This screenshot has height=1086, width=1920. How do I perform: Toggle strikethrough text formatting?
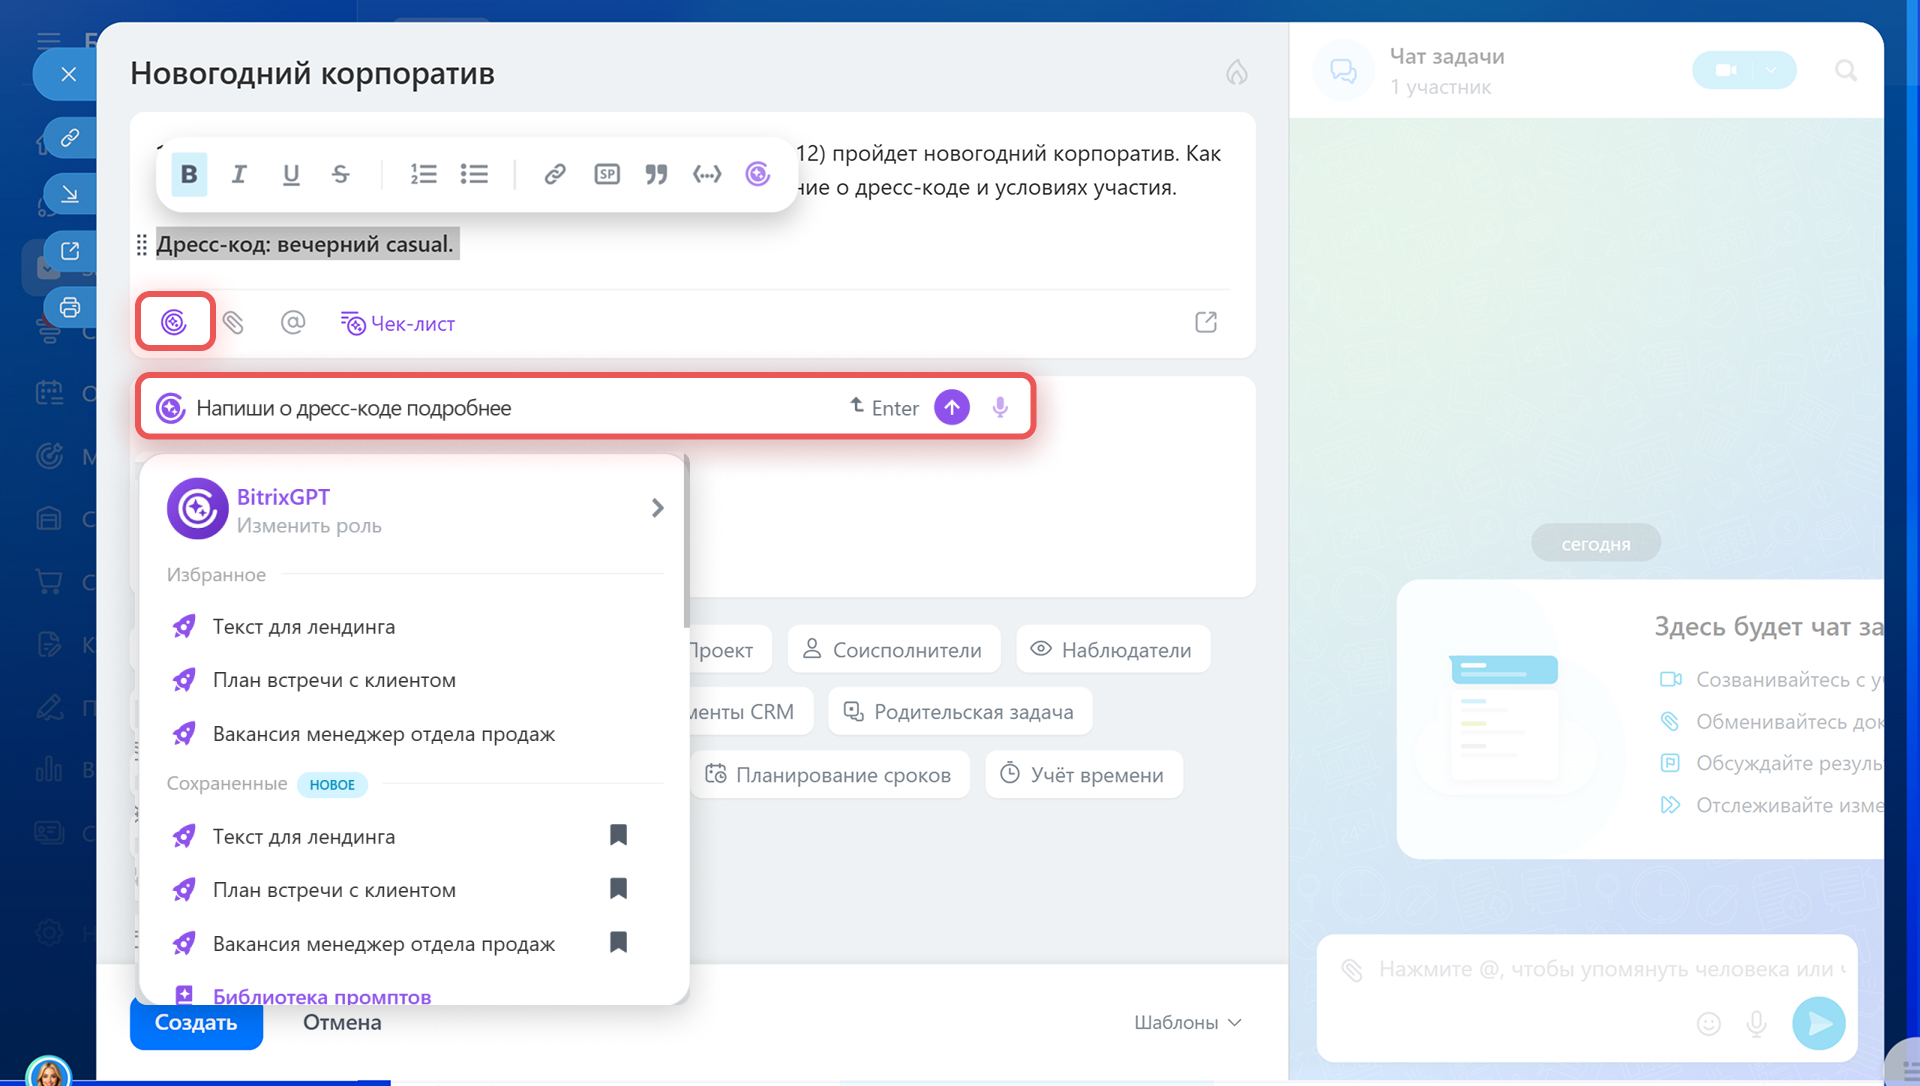pyautogui.click(x=341, y=174)
